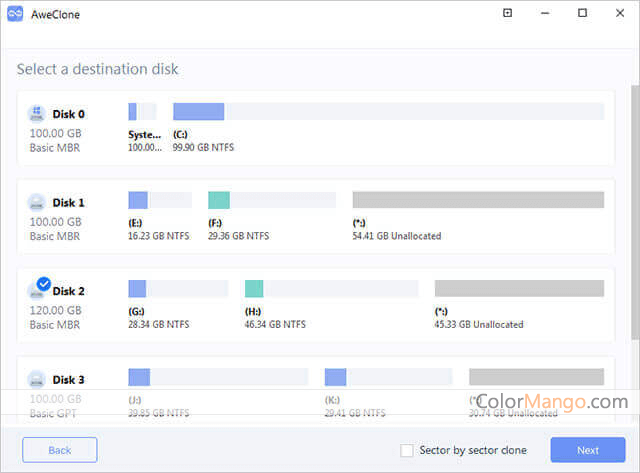
Task: Click the AweClone logo icon in title bar
Action: tap(14, 14)
